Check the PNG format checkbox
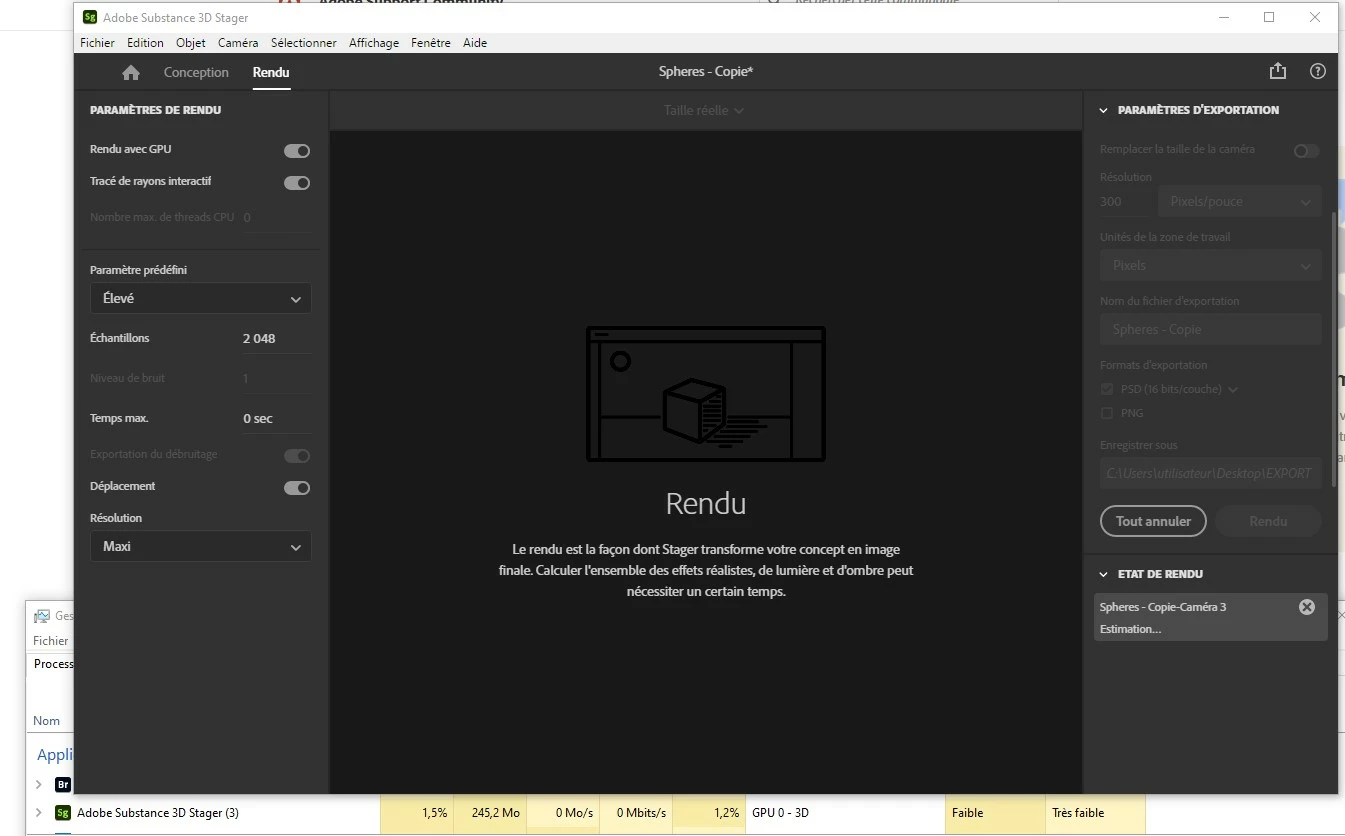Image resolution: width=1345 pixels, height=836 pixels. [x=1107, y=413]
